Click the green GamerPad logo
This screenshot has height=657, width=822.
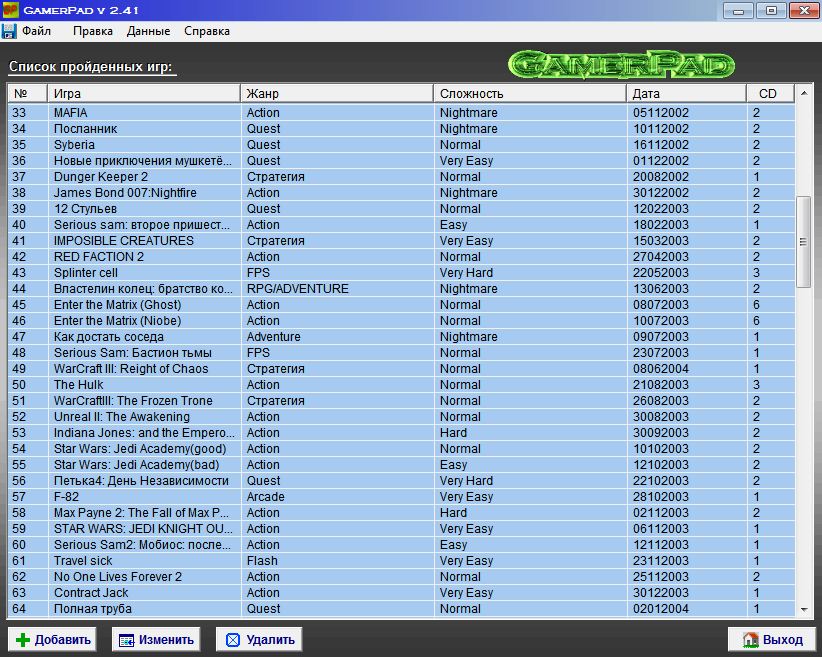(621, 64)
